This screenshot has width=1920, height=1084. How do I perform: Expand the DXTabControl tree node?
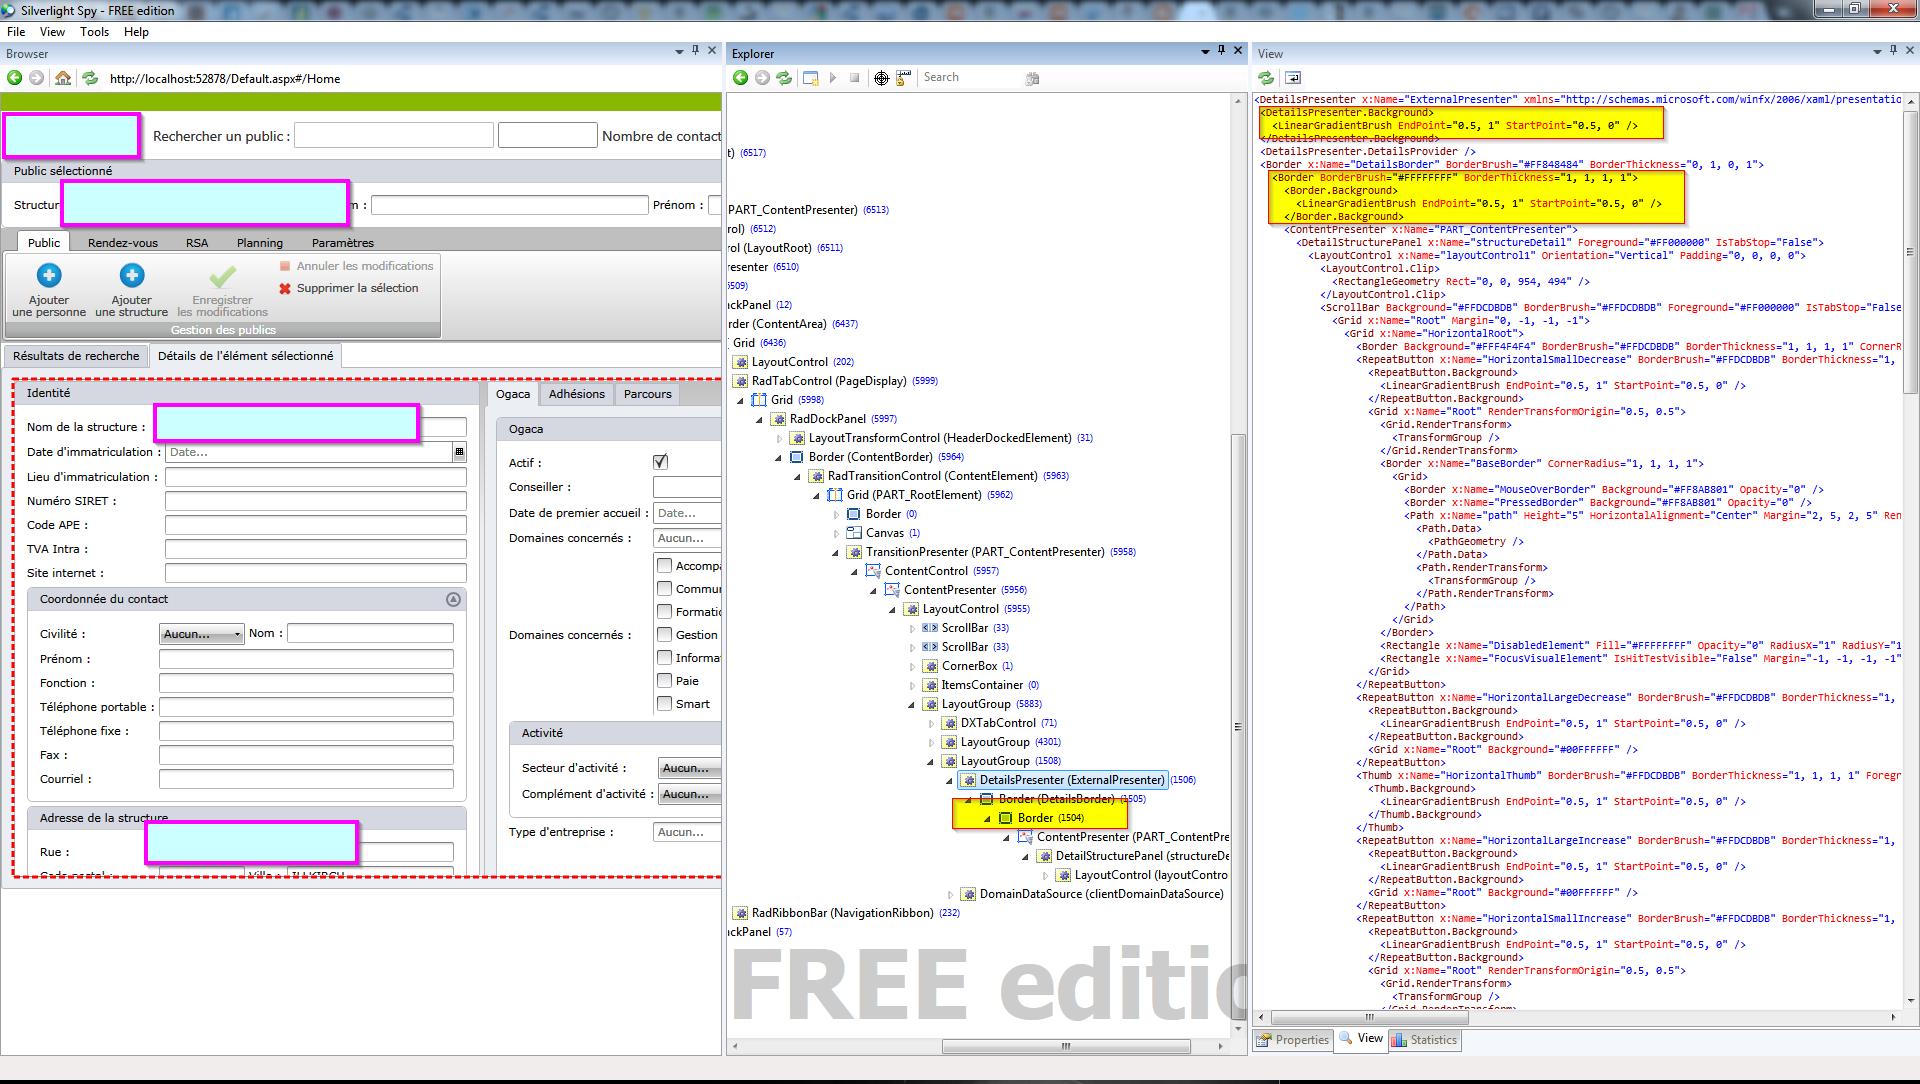tap(930, 724)
